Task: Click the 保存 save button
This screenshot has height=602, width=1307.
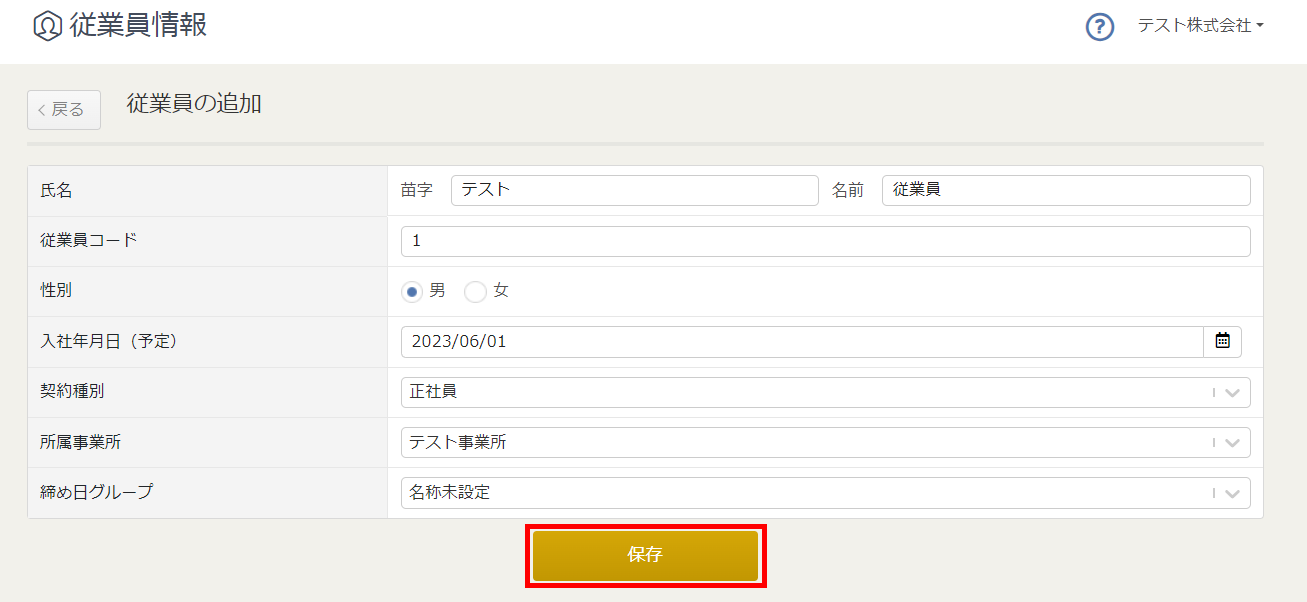Action: (x=645, y=555)
